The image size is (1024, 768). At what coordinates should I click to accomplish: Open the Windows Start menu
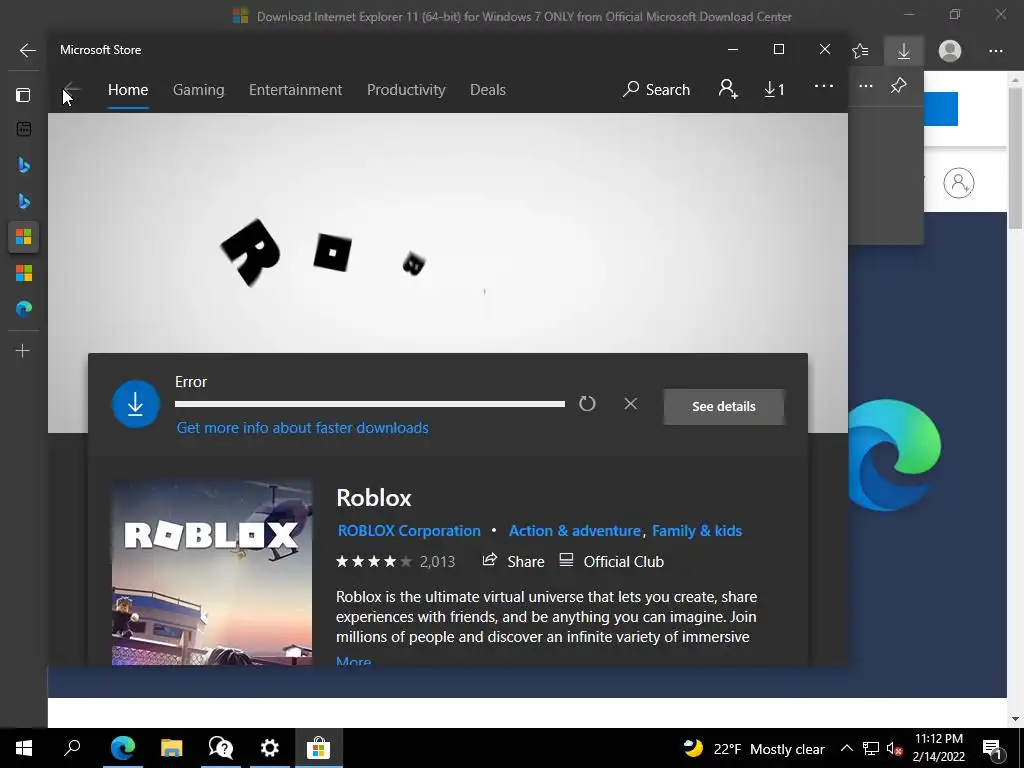24,748
